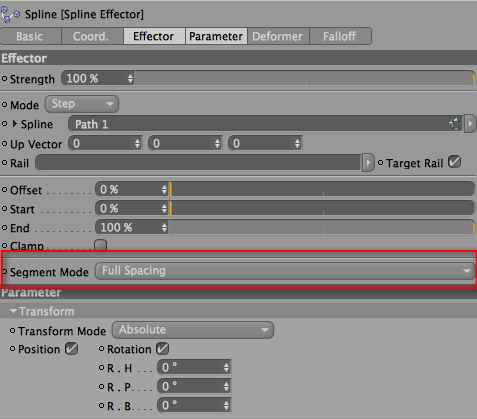Image resolution: width=477 pixels, height=419 pixels.
Task: Open the Segment Mode Full Spacing dropdown
Action: pyautogui.click(x=285, y=271)
